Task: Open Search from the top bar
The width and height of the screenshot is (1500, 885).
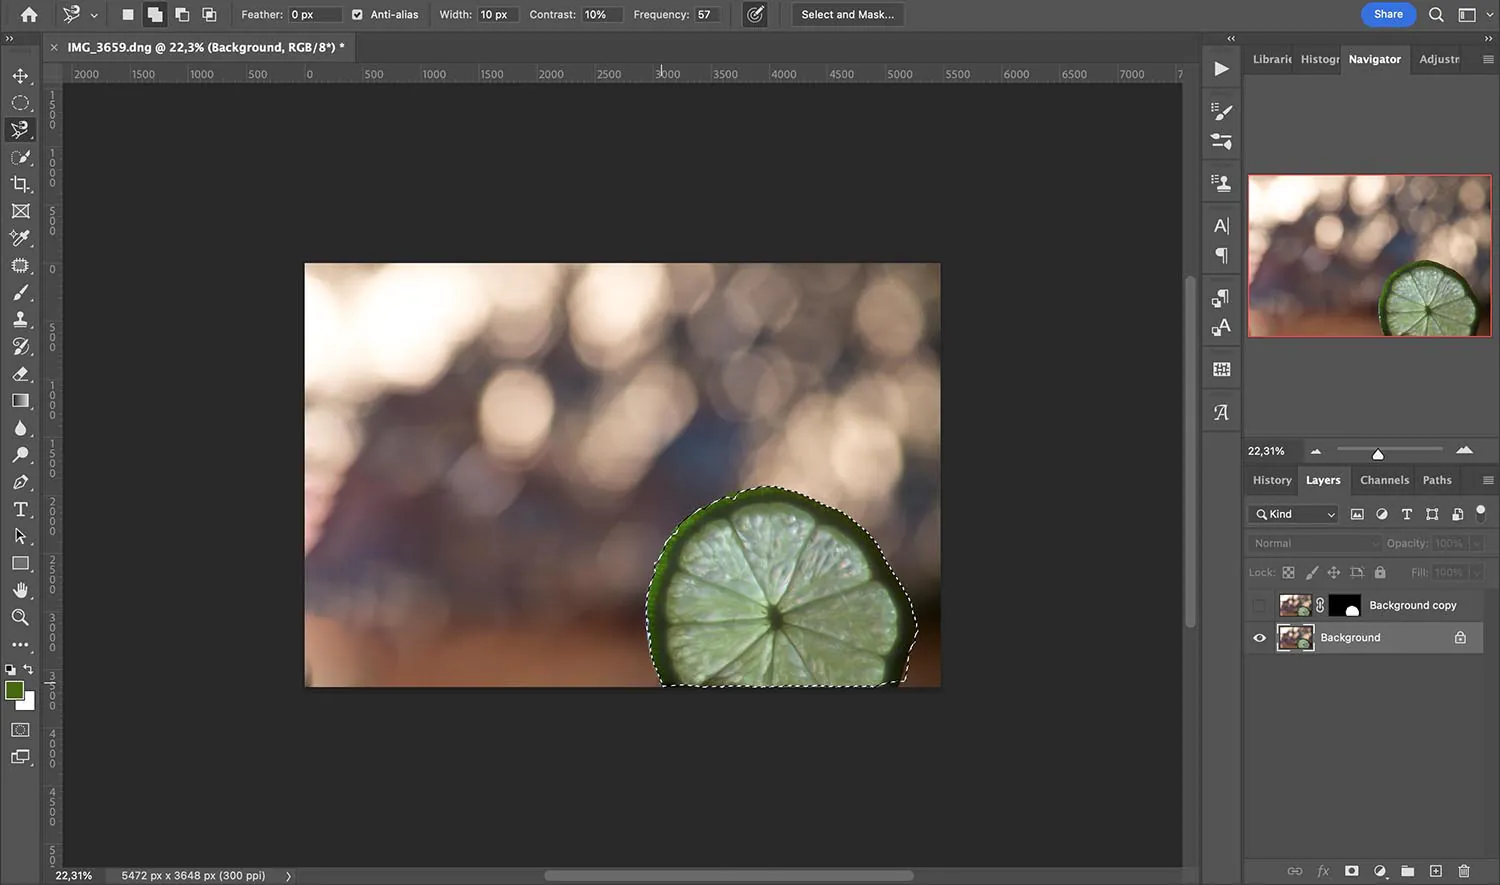Action: [x=1436, y=15]
